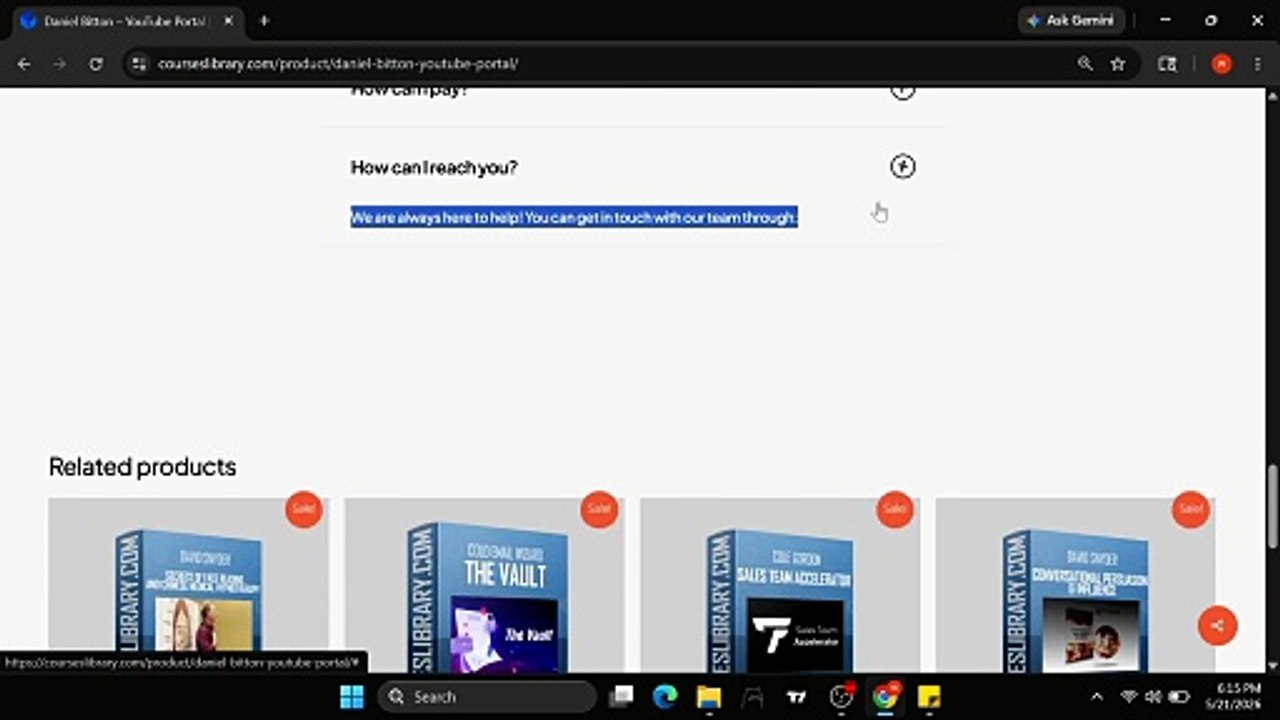Image resolution: width=1280 pixels, height=720 pixels.
Task: Expand the "How can I pay?" plus icon
Action: point(902,91)
